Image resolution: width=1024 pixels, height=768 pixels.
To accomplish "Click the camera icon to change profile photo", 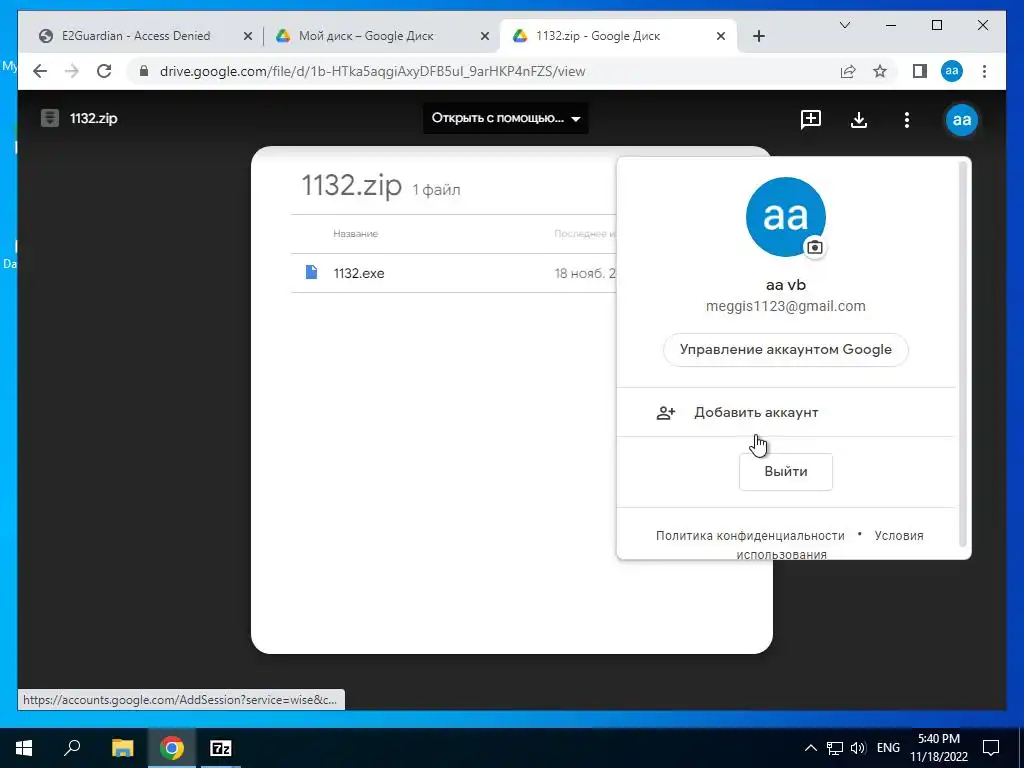I will [x=814, y=248].
